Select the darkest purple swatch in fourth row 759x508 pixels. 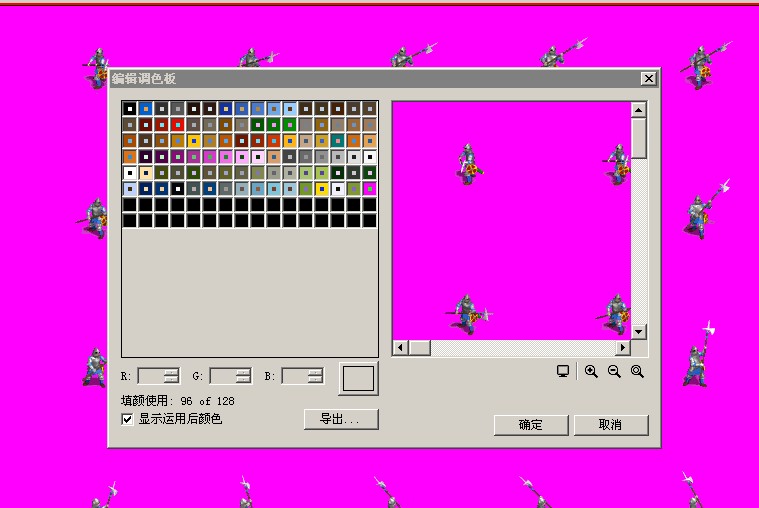(146, 157)
